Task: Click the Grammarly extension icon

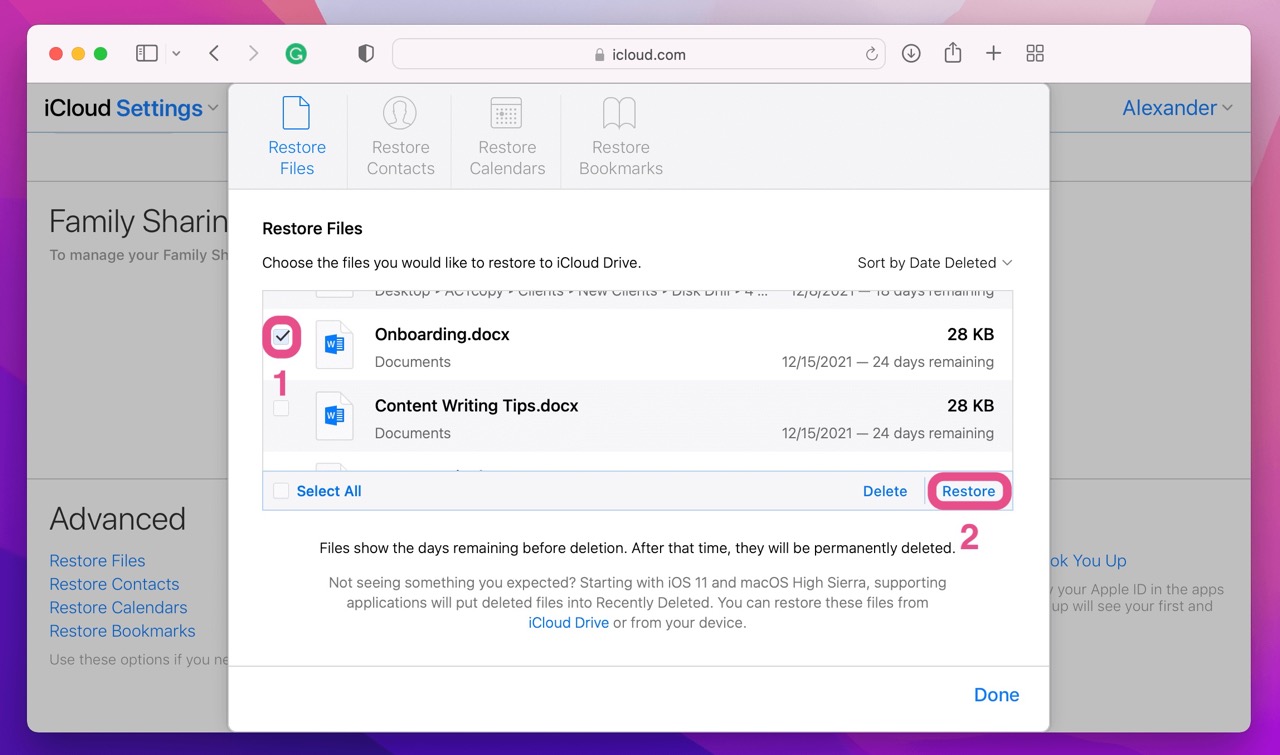Action: (x=296, y=54)
